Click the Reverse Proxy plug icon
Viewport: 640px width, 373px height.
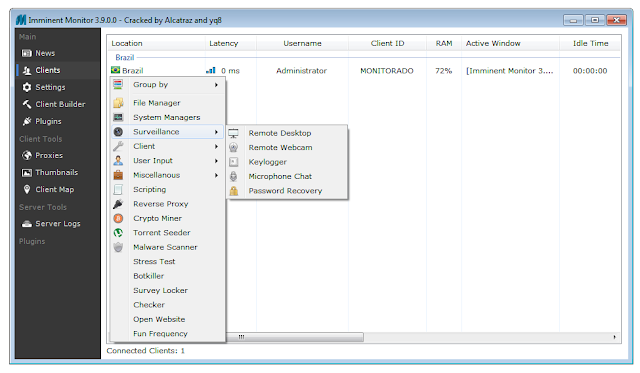point(118,204)
